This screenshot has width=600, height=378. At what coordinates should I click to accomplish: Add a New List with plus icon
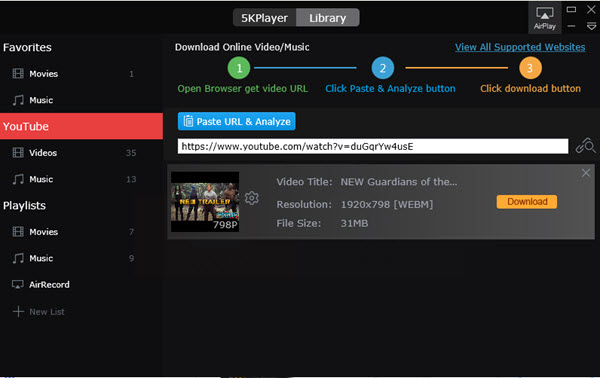(x=38, y=311)
